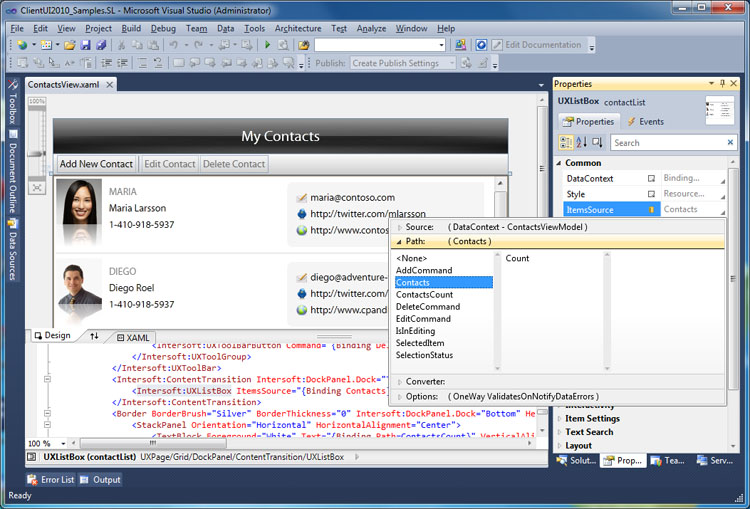Click the Fit-to-view icon under zoom slider

[37, 187]
